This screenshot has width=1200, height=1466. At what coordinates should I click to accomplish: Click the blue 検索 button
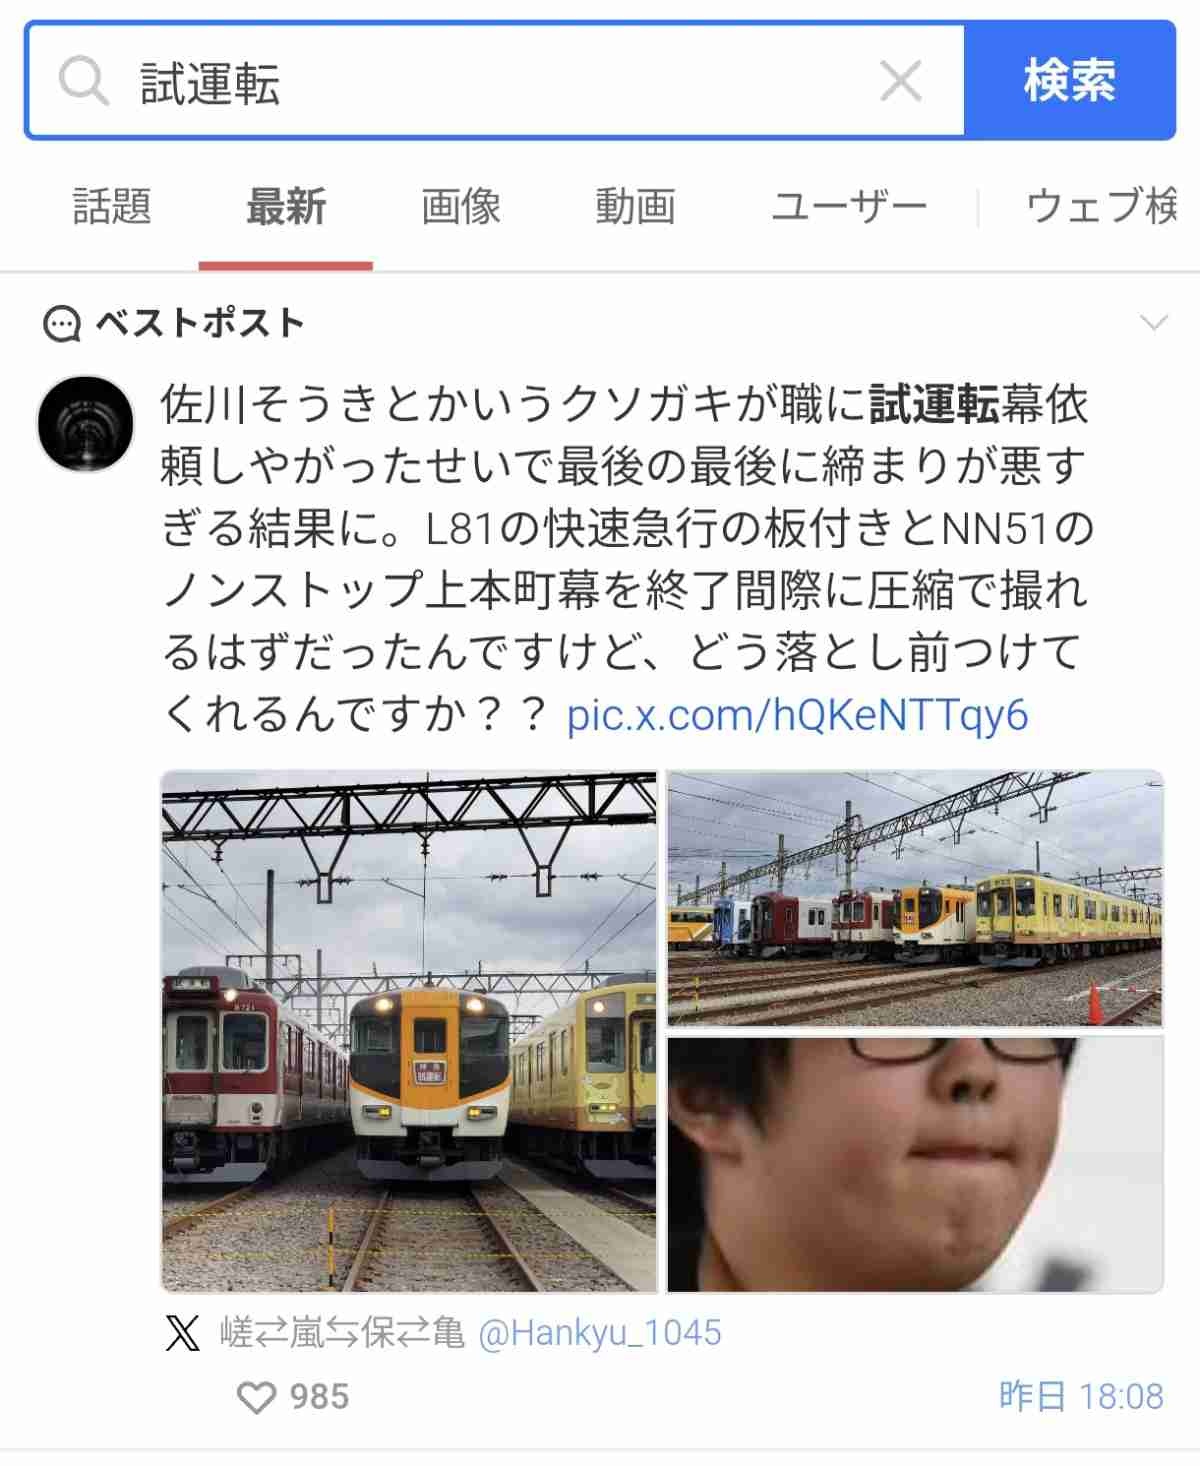tap(1069, 81)
